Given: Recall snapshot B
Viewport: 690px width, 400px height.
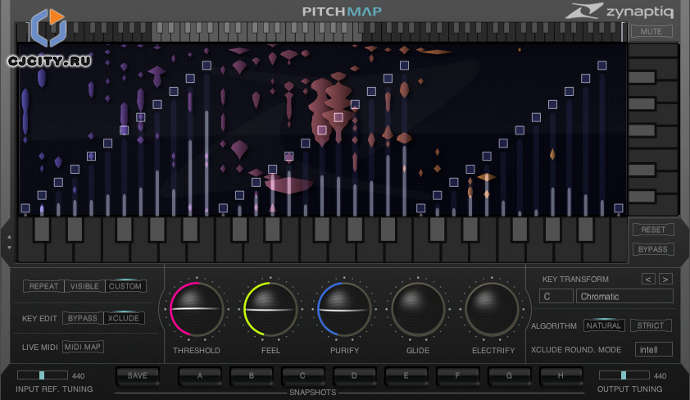Looking at the screenshot, I should 251,376.
